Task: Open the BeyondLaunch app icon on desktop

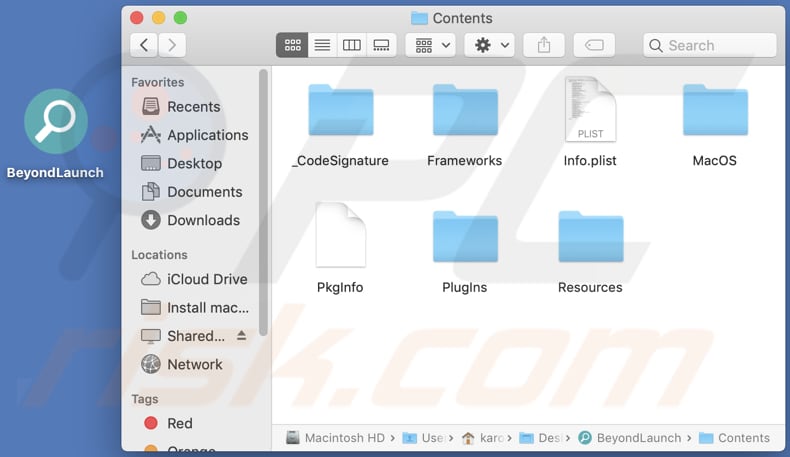Action: coord(55,122)
